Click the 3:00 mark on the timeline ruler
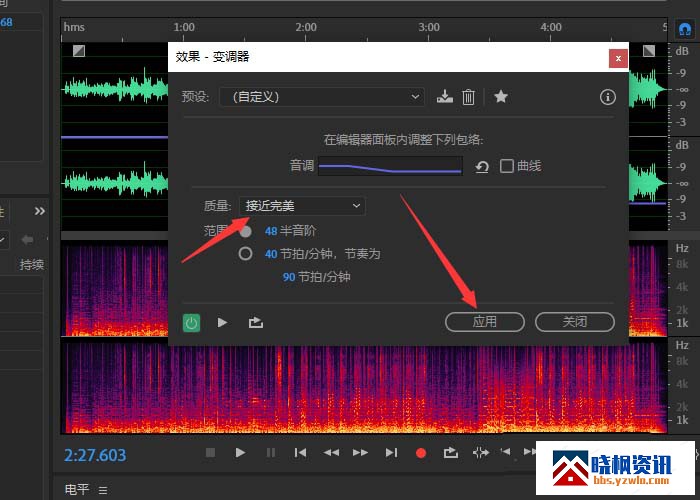The height and width of the screenshot is (500, 700). click(x=429, y=27)
